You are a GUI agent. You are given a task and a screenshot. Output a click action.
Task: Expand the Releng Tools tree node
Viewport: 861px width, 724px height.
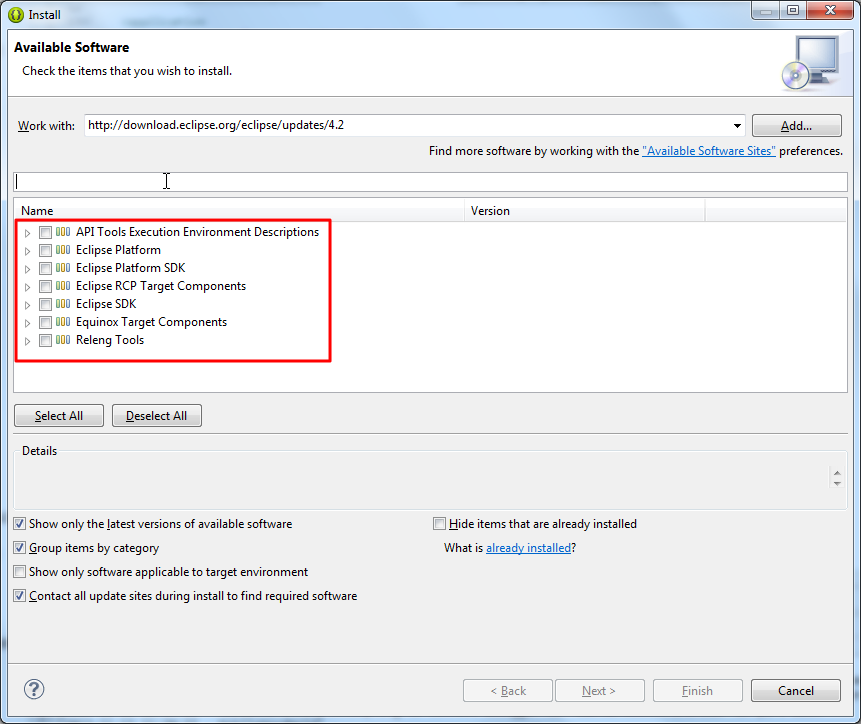[27, 341]
